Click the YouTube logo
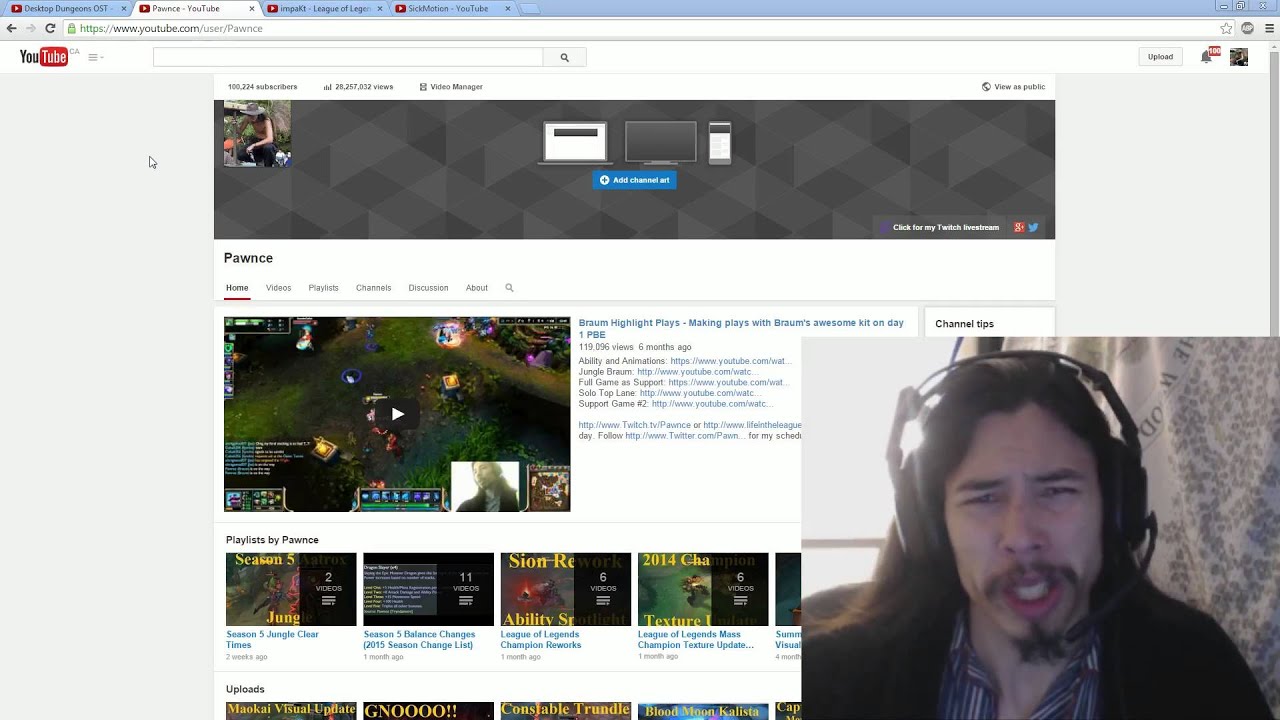The width and height of the screenshot is (1280, 720). click(43, 57)
